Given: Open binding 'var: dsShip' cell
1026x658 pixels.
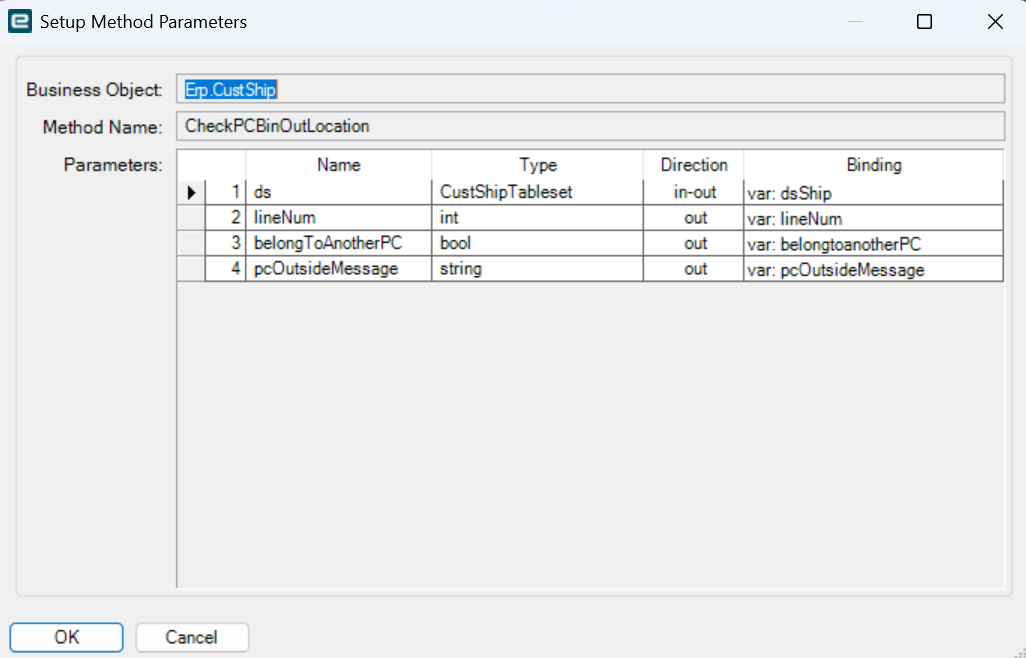Looking at the screenshot, I should pyautogui.click(x=874, y=192).
